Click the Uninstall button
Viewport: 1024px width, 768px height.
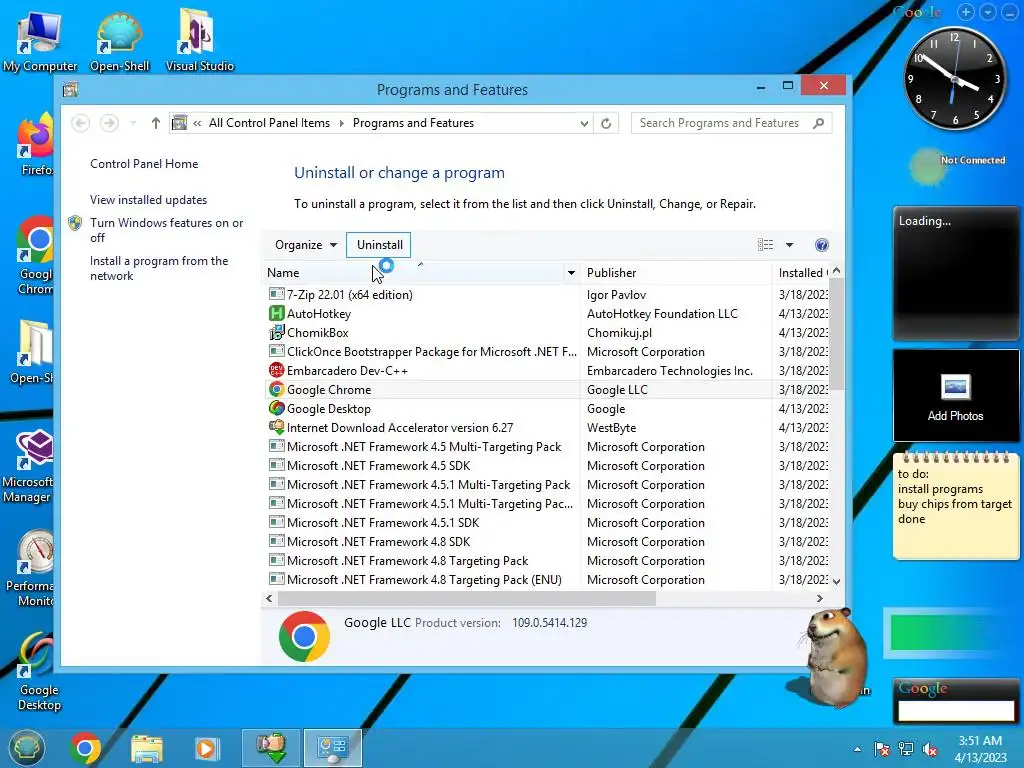click(x=379, y=245)
